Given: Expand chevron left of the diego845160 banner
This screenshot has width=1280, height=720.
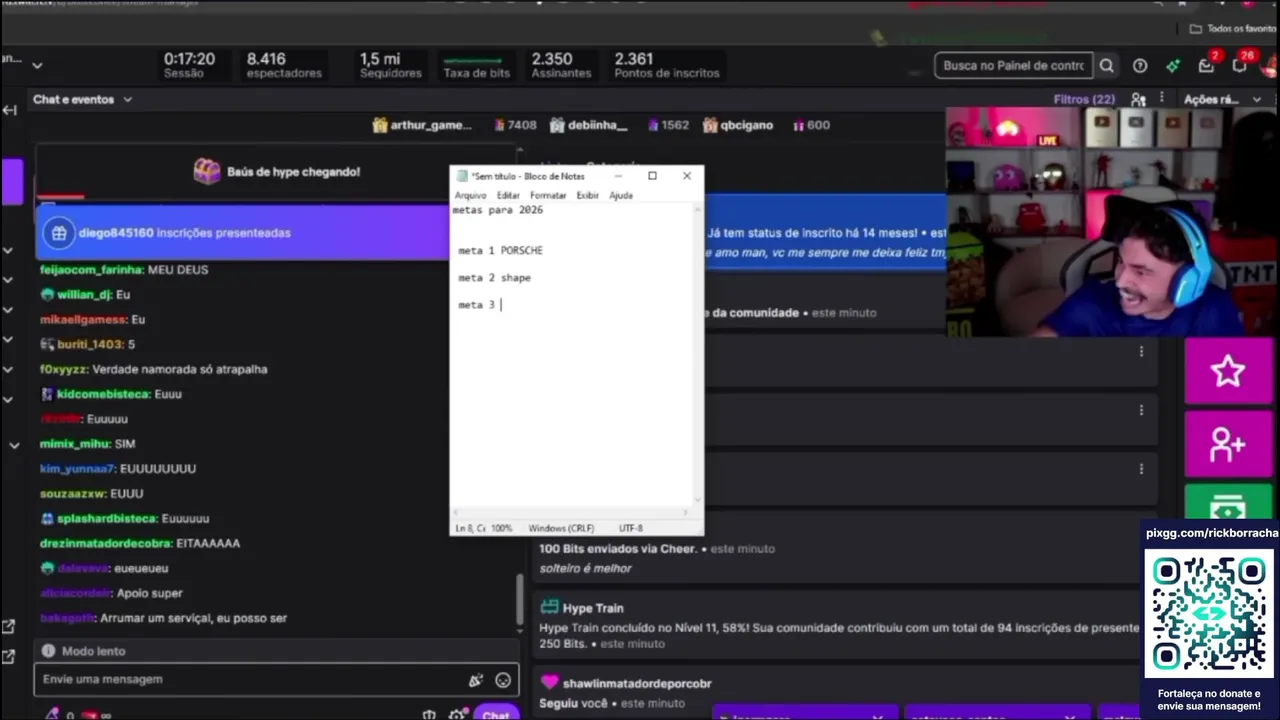Looking at the screenshot, I should coord(8,250).
